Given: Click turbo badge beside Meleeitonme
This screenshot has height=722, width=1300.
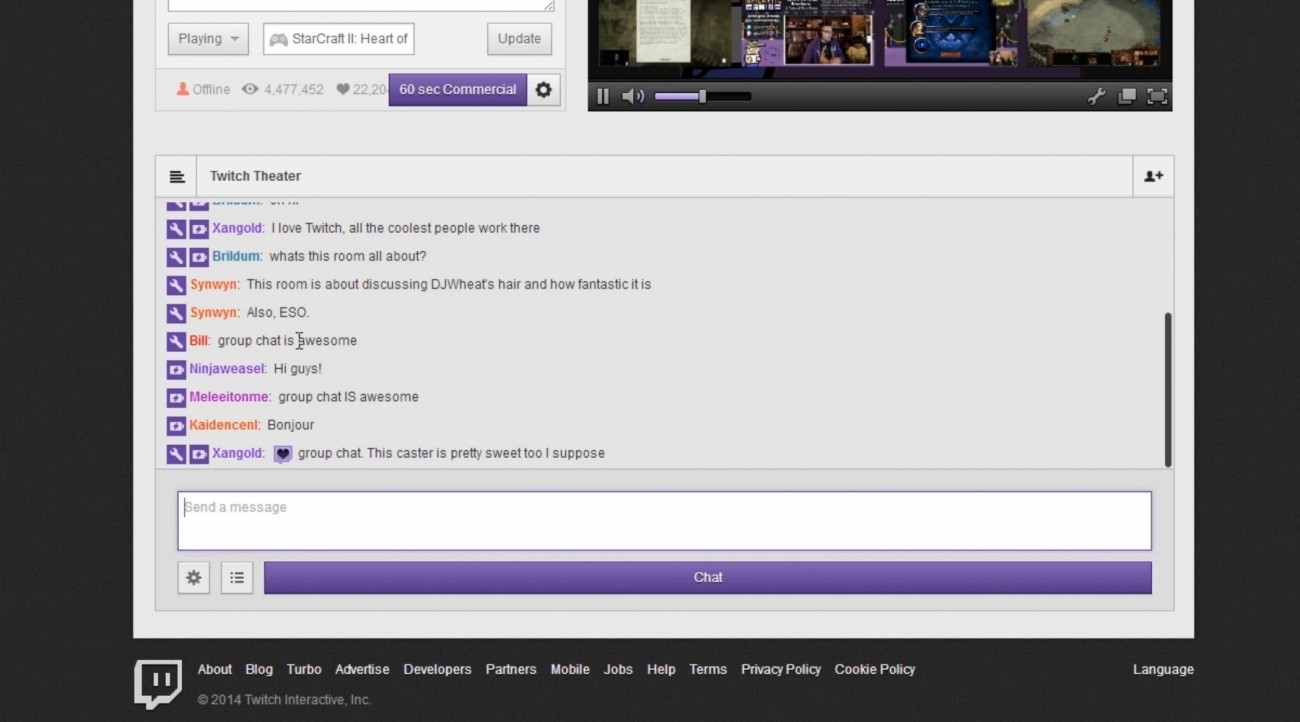Looking at the screenshot, I should pyautogui.click(x=176, y=397).
